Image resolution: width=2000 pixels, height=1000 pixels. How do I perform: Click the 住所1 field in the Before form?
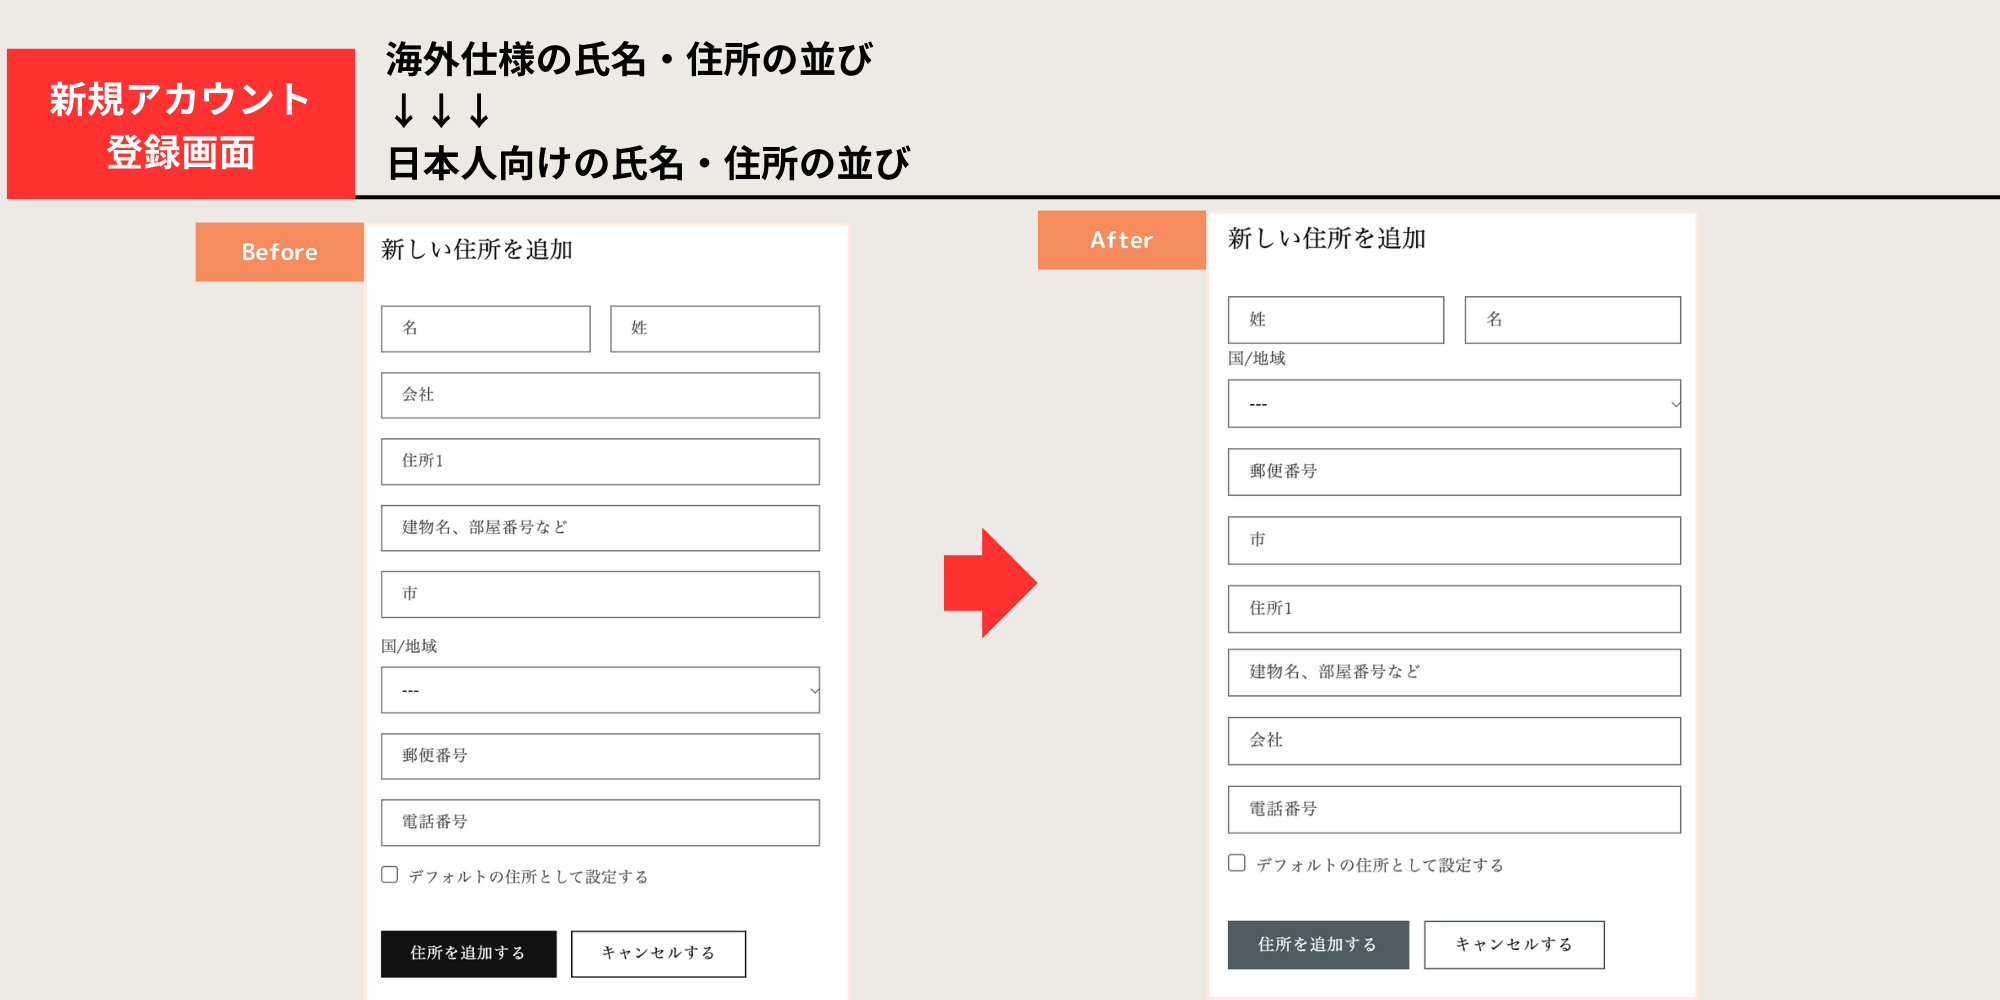pos(600,461)
